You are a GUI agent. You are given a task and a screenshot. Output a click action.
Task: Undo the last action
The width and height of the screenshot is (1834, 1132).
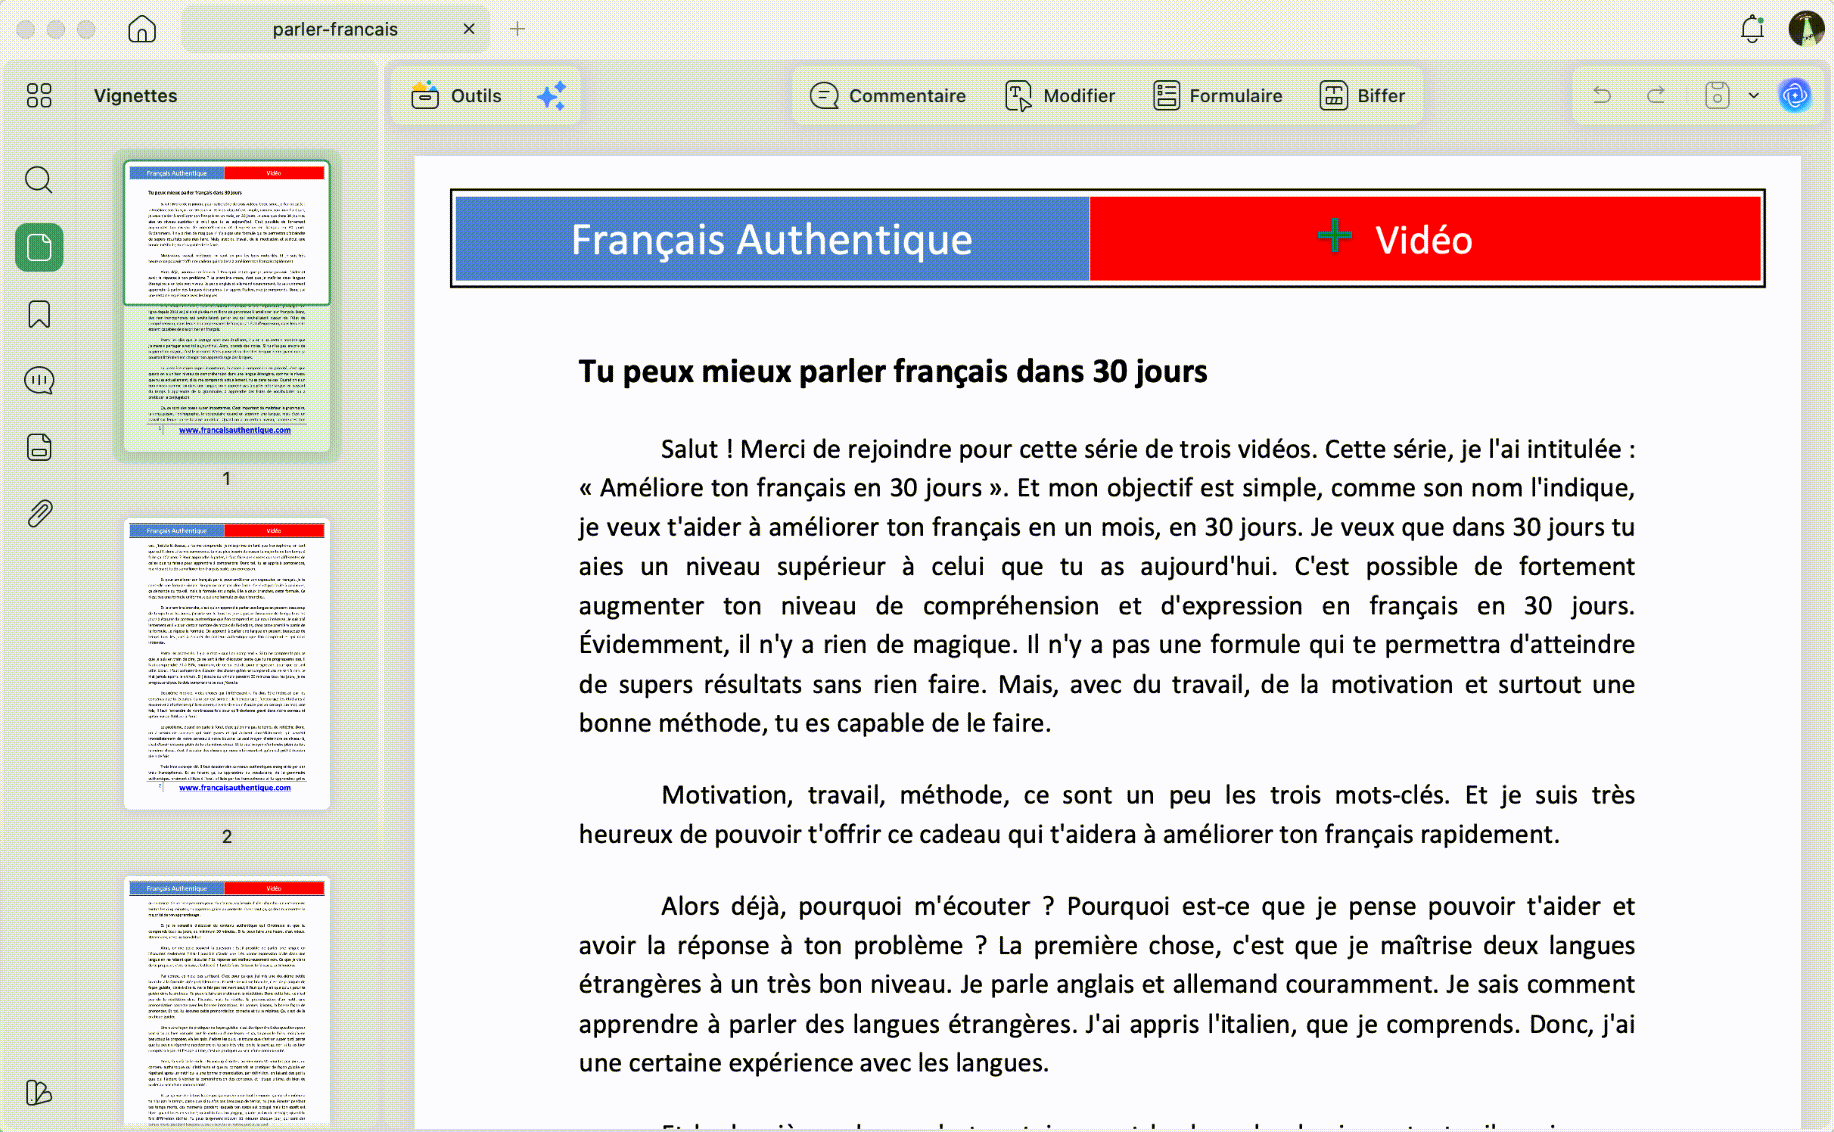click(1602, 95)
